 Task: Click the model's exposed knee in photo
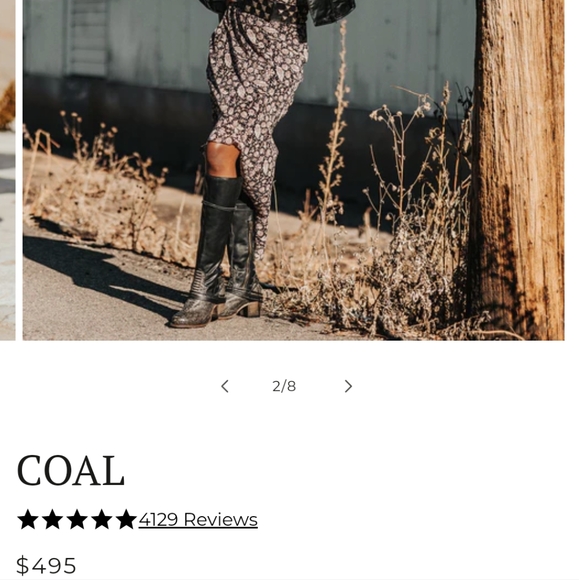click(222, 159)
